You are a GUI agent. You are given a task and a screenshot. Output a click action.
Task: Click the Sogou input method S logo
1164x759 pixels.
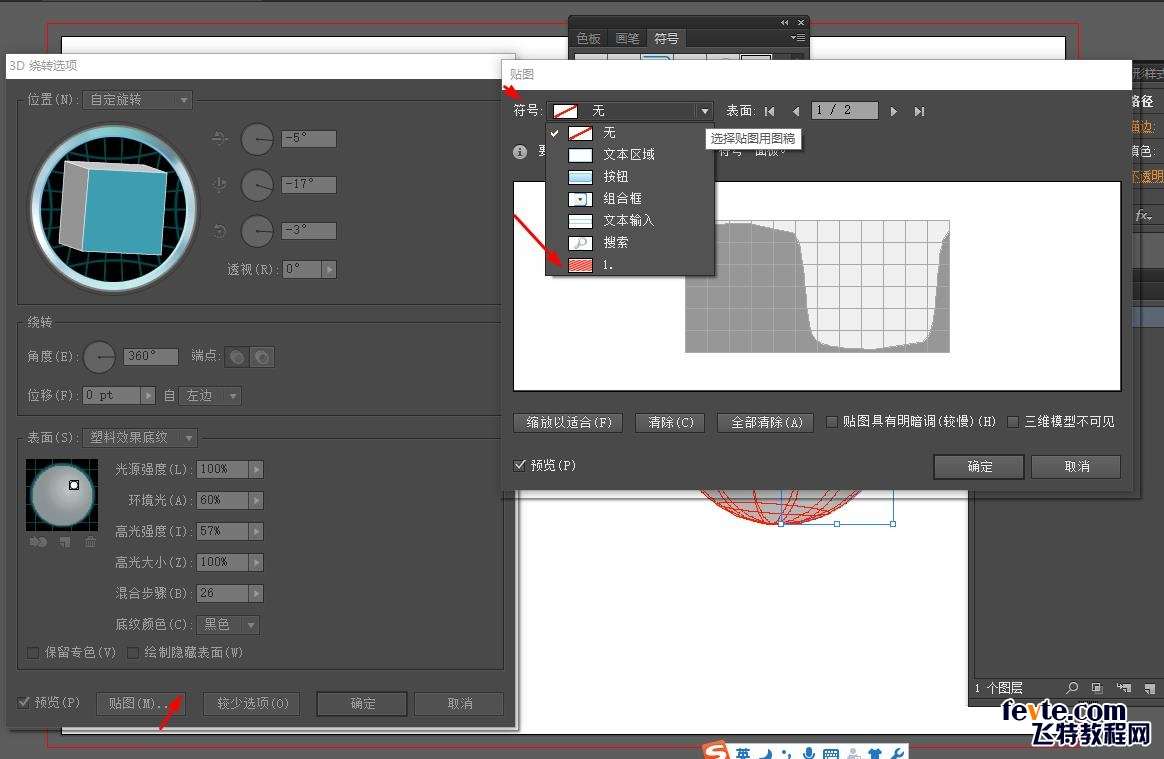(x=716, y=752)
